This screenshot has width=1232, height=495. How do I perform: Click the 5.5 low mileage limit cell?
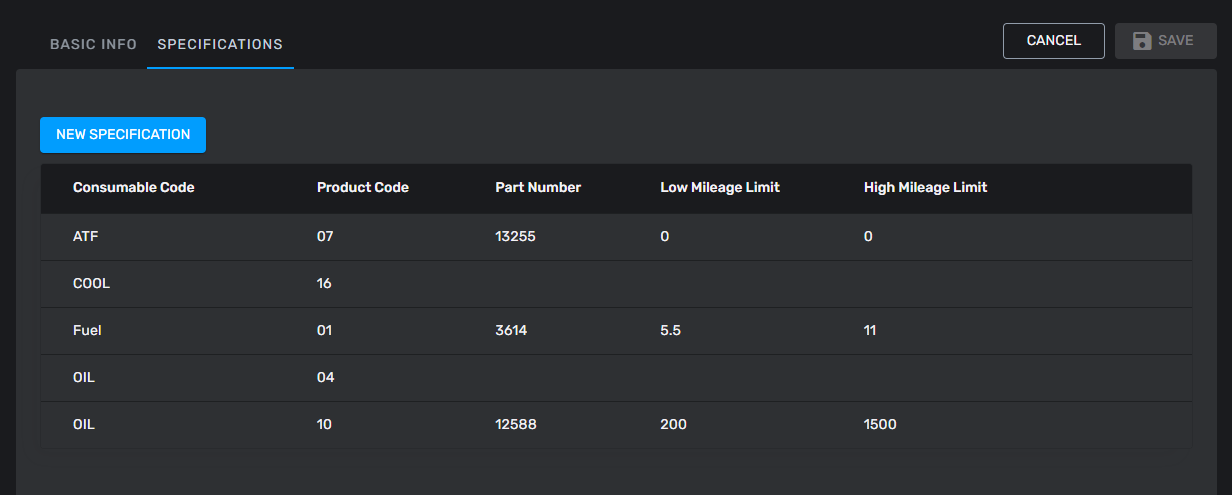coord(670,331)
